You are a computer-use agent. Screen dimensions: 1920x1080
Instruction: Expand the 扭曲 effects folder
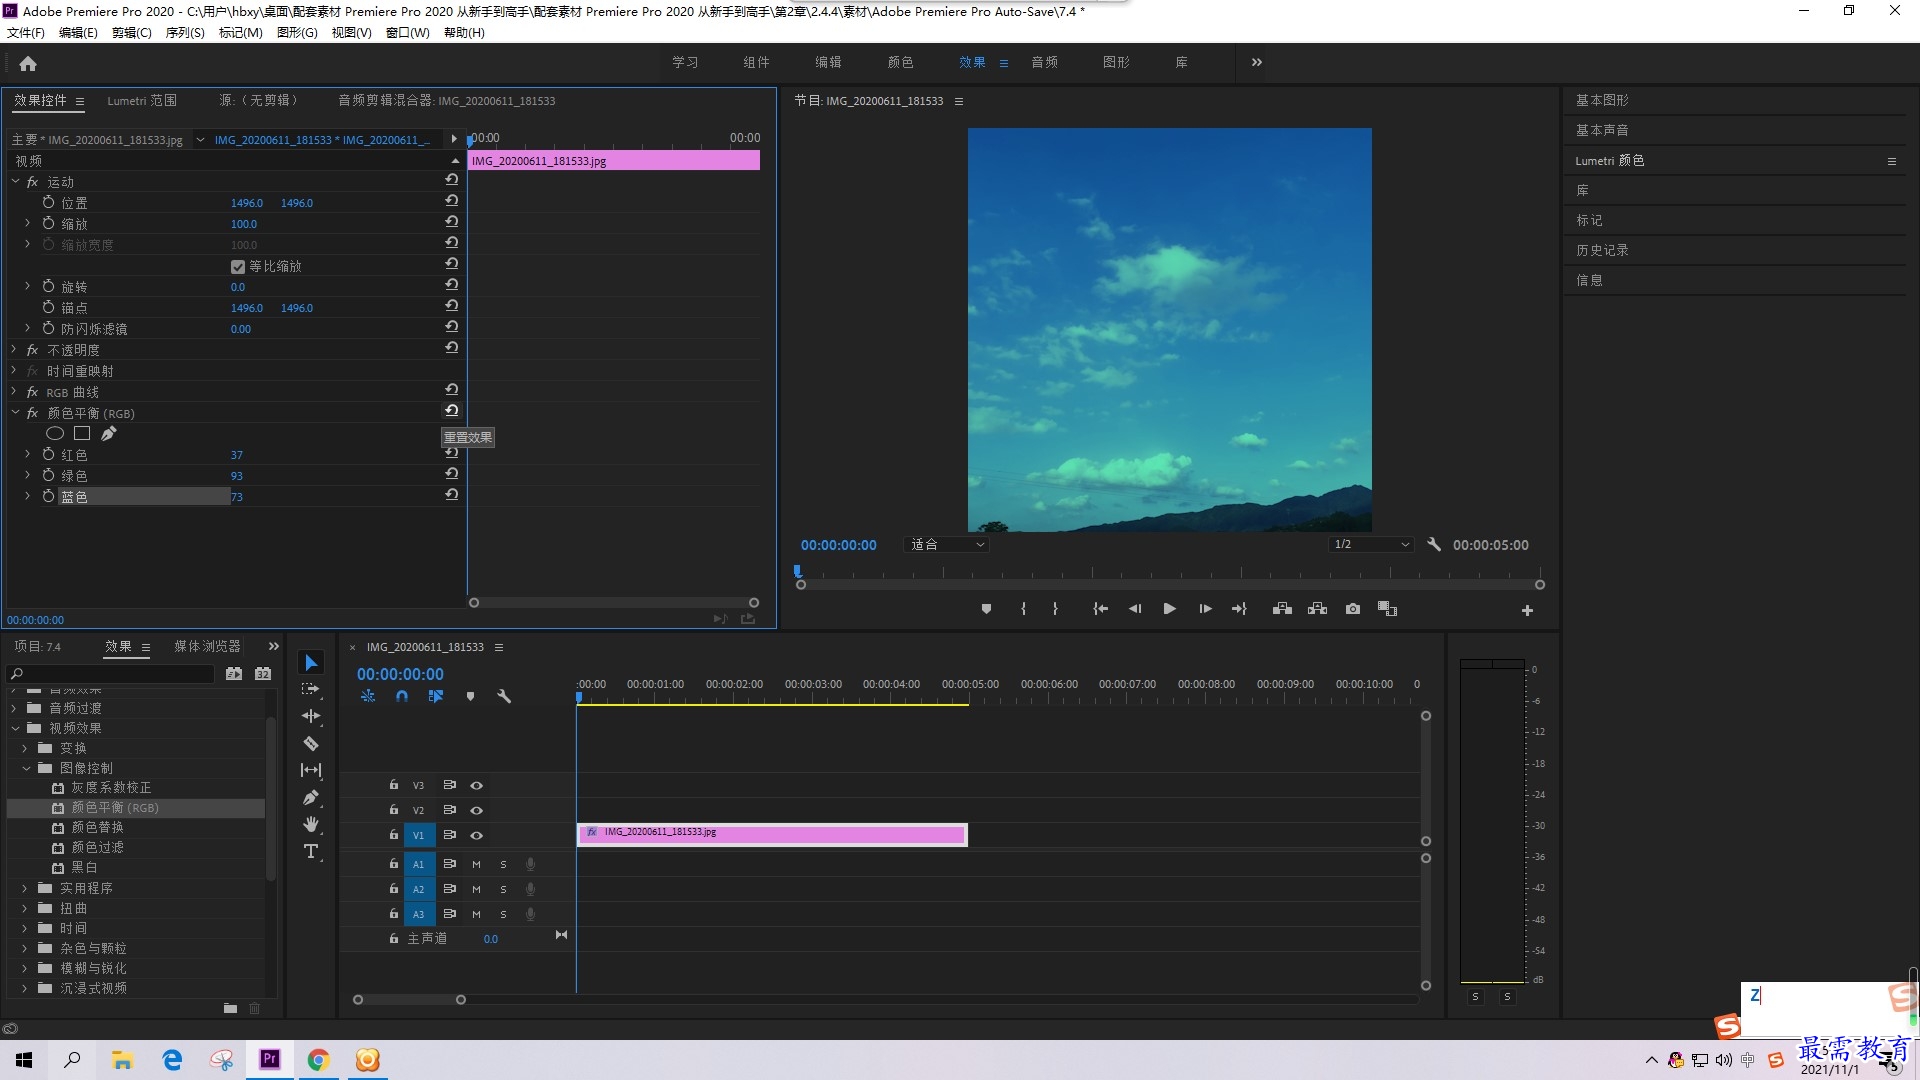26,908
